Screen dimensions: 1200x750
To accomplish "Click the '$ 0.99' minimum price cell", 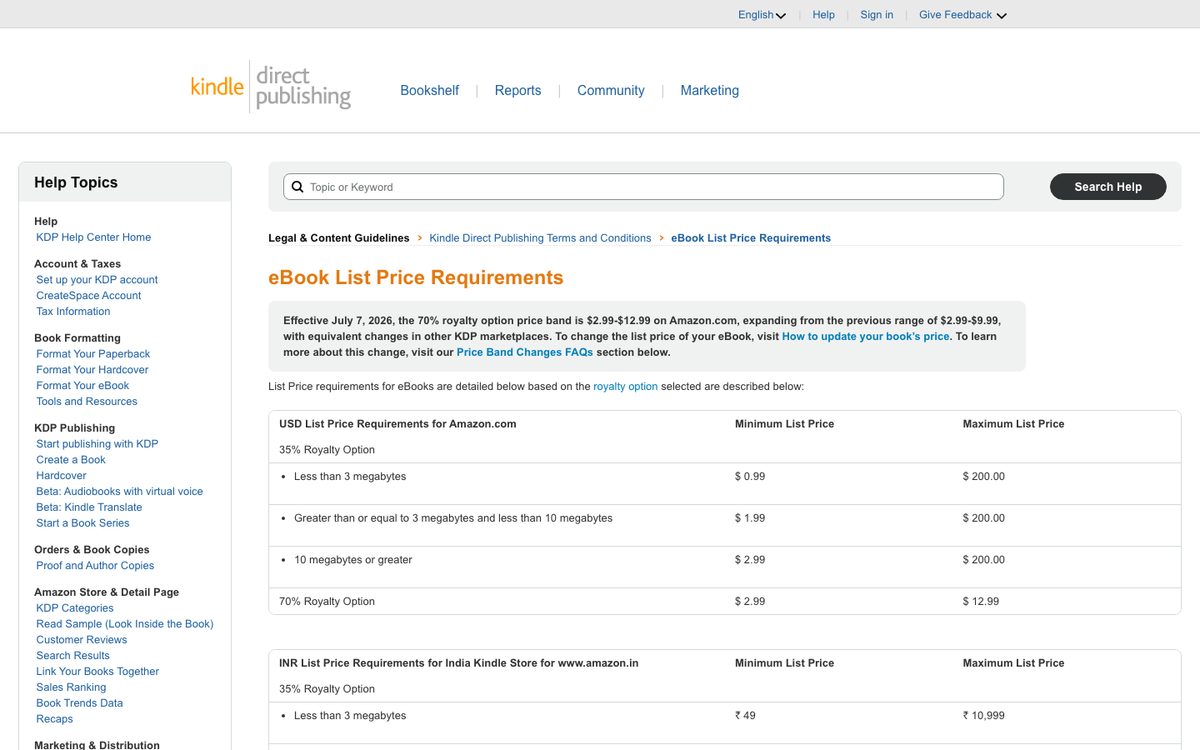I will [x=750, y=477].
